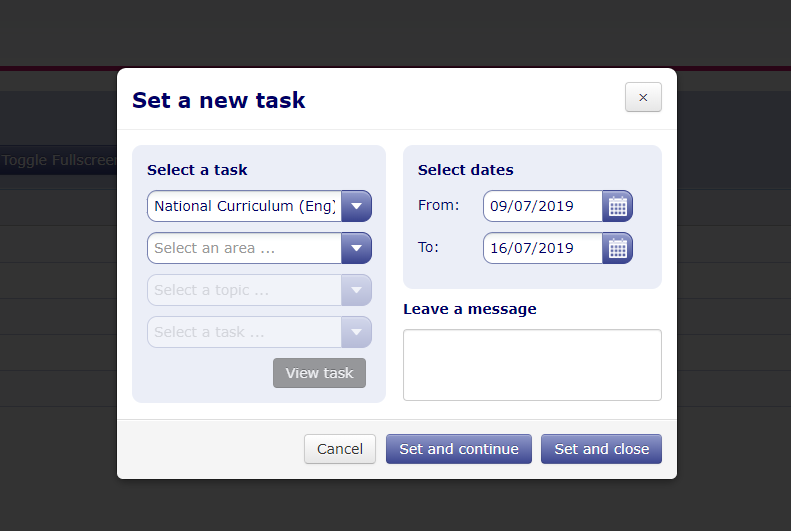The image size is (791, 531).
Task: Click the View task button
Action: 319,373
